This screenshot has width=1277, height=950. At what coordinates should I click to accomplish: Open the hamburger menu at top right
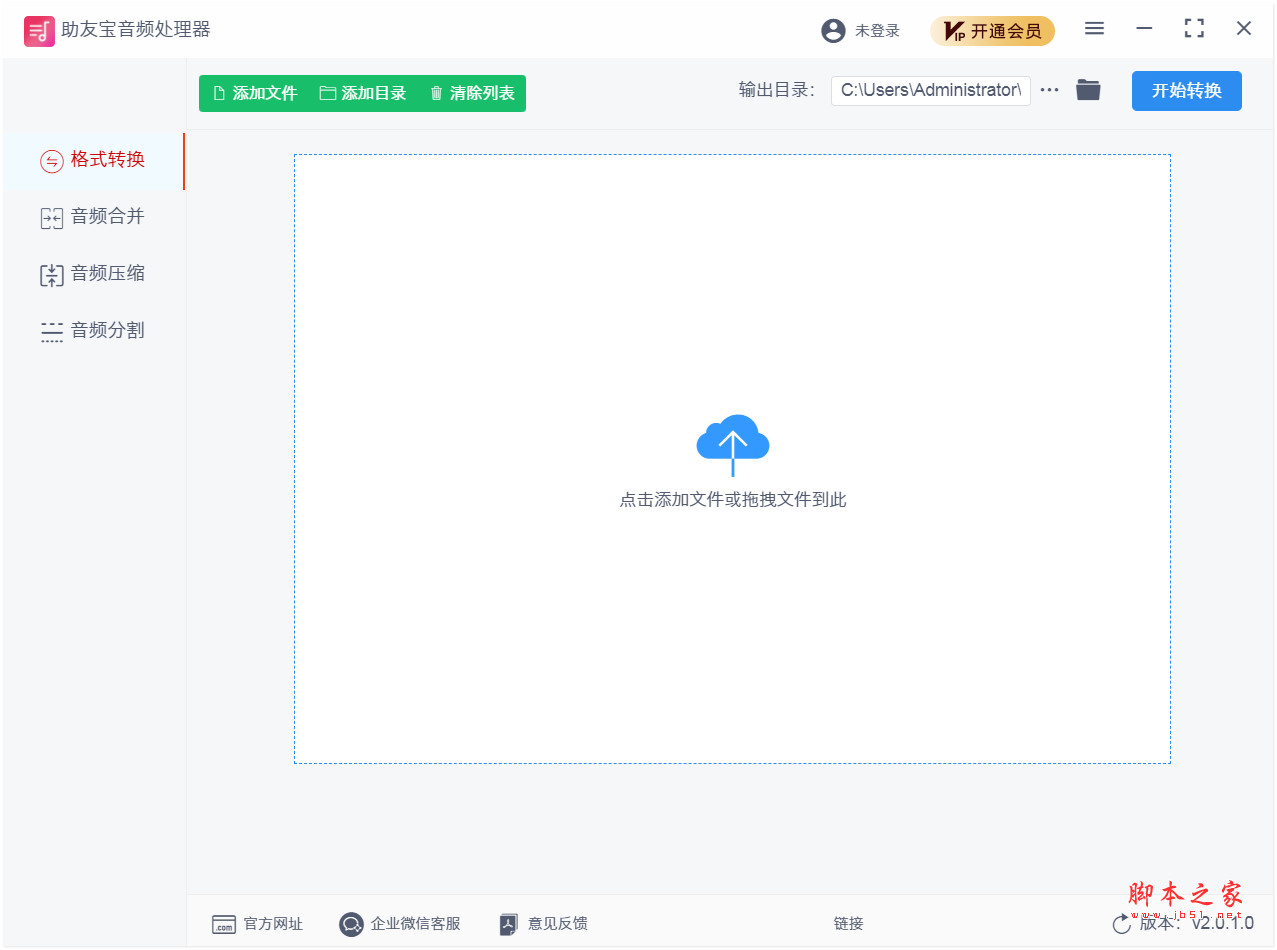(1094, 28)
